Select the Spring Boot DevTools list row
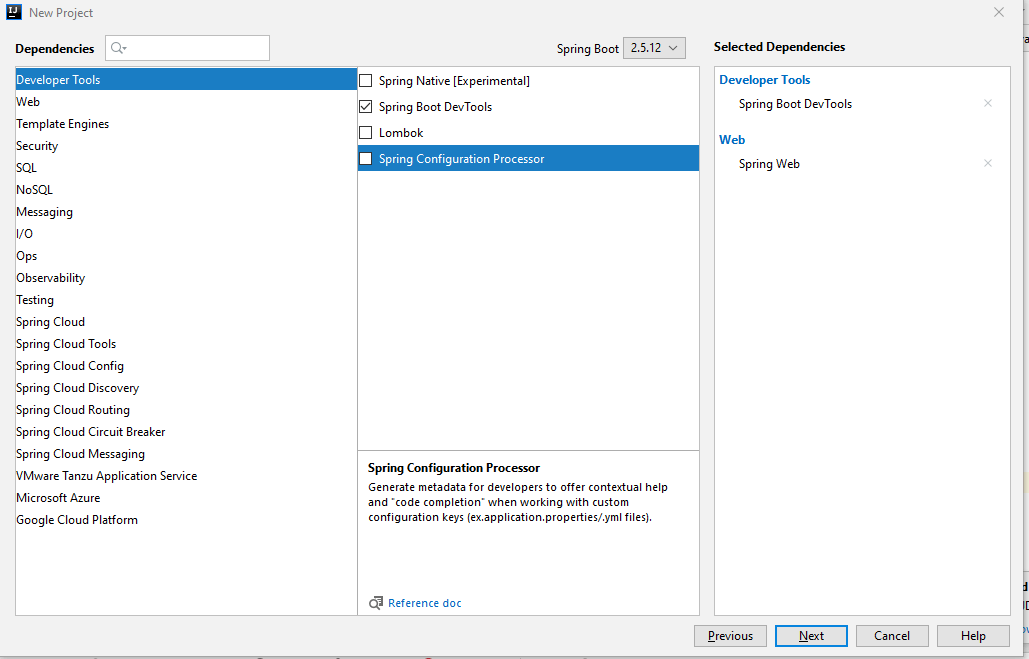The width and height of the screenshot is (1029, 659). (528, 106)
